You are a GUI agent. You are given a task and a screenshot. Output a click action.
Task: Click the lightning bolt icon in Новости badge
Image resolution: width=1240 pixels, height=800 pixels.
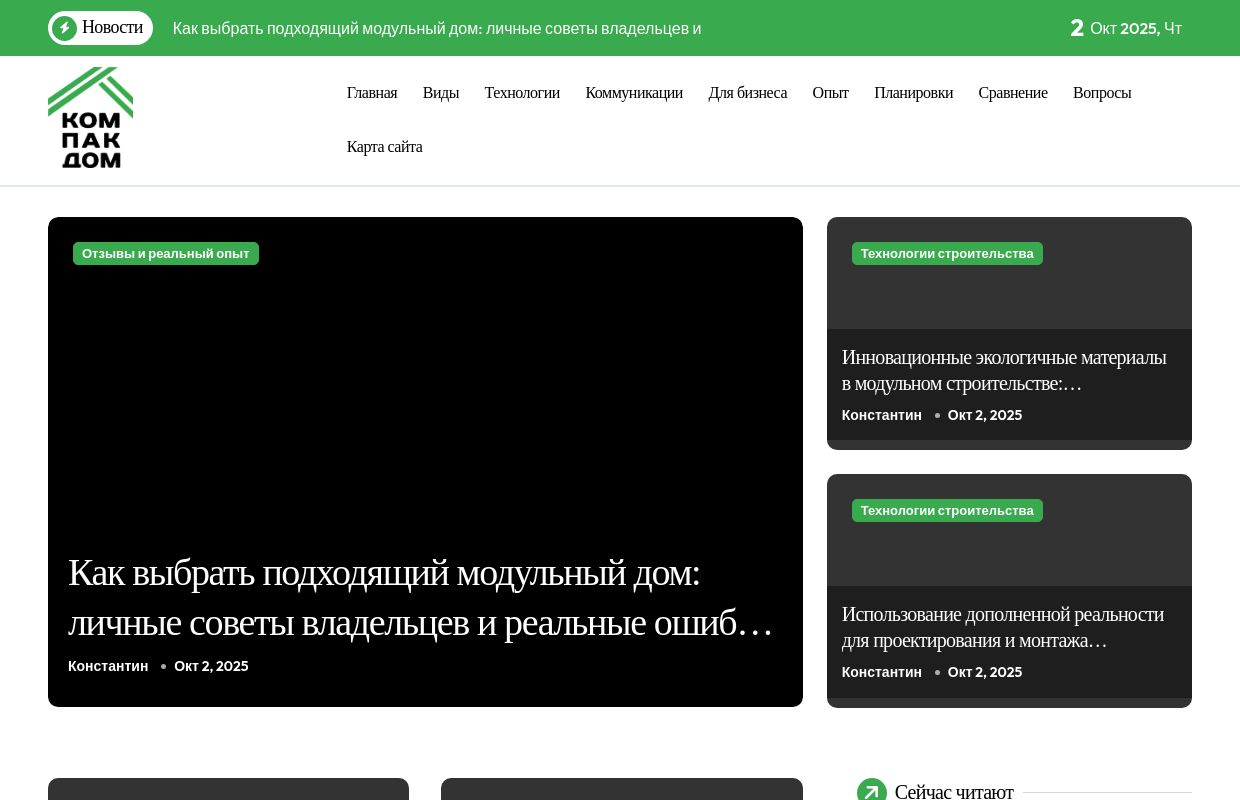65,28
